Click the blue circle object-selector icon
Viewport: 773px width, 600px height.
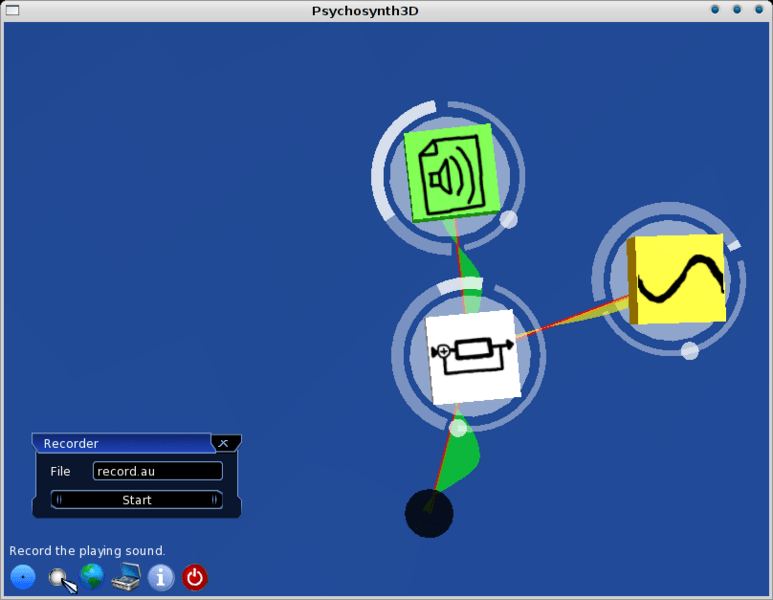(x=23, y=577)
